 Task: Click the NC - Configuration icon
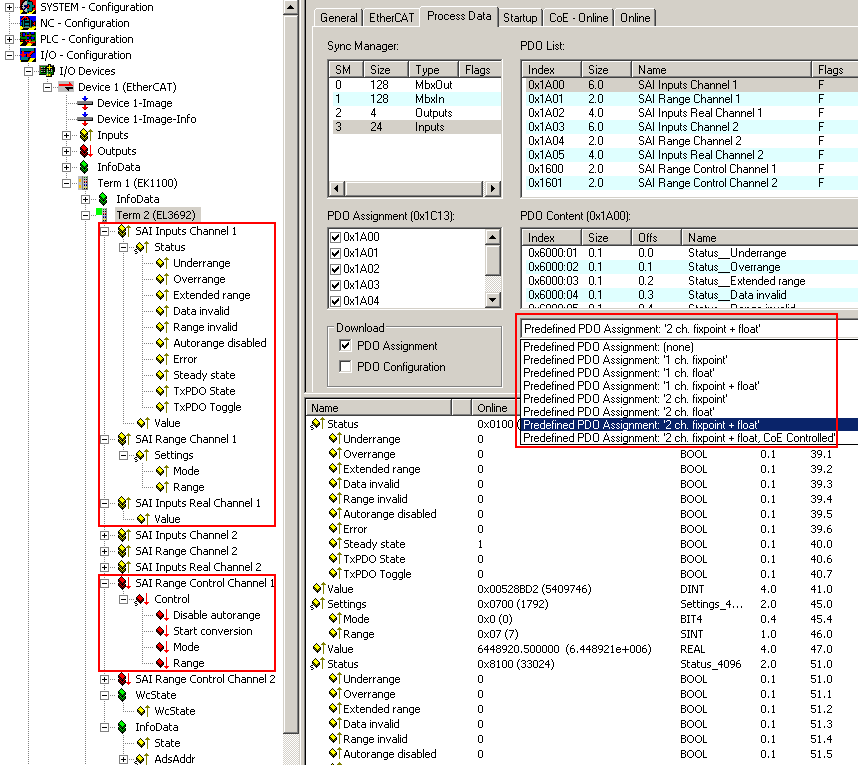27,23
